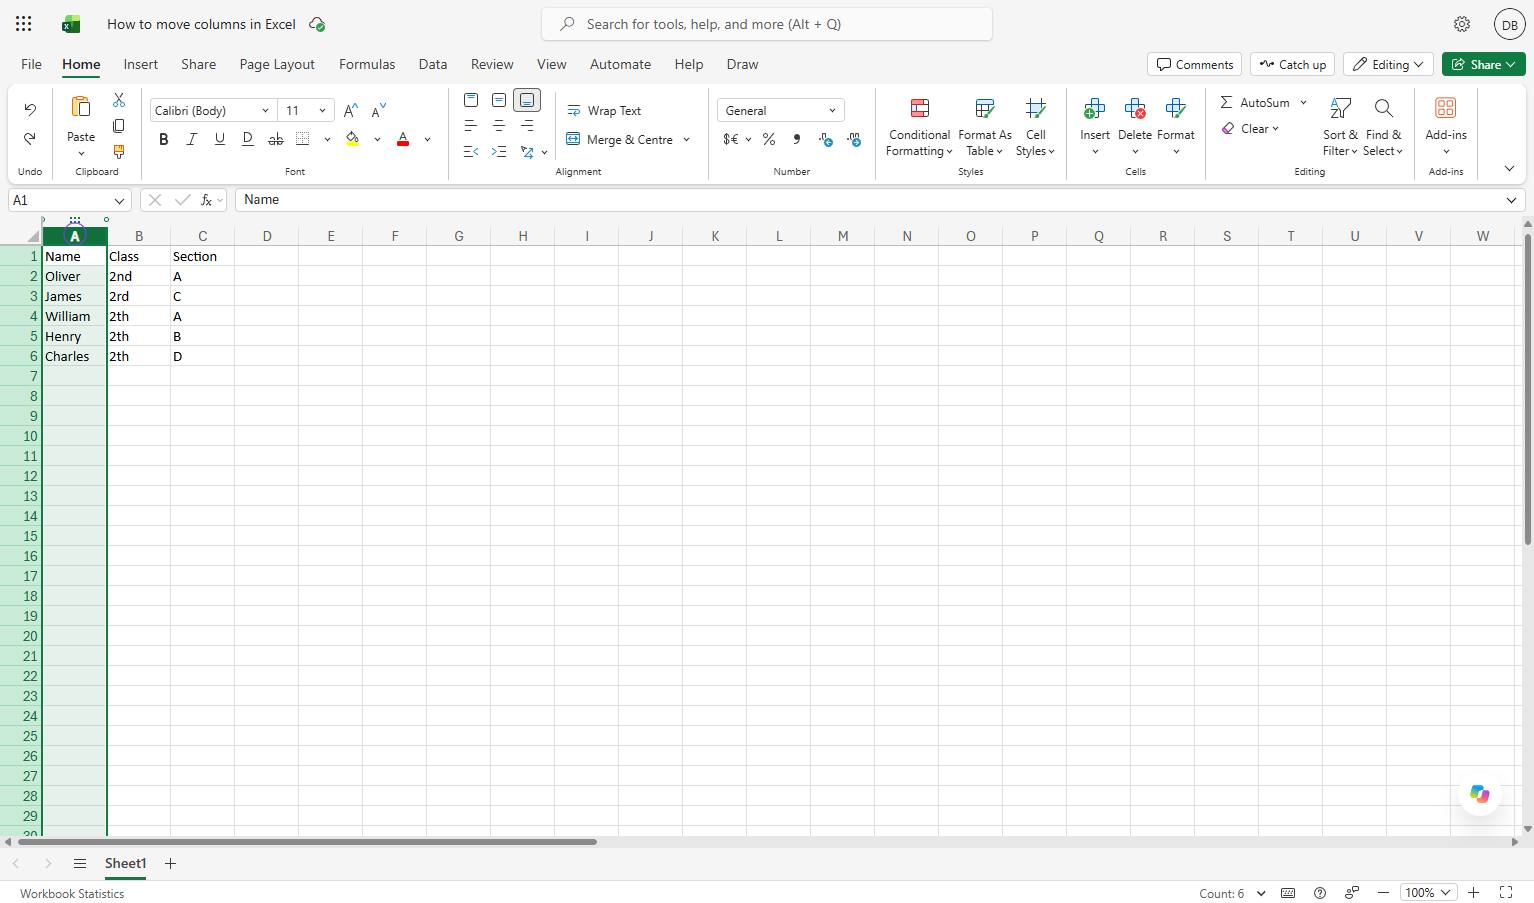This screenshot has height=903, width=1534.
Task: Switch to the Formulas tab
Action: [367, 64]
